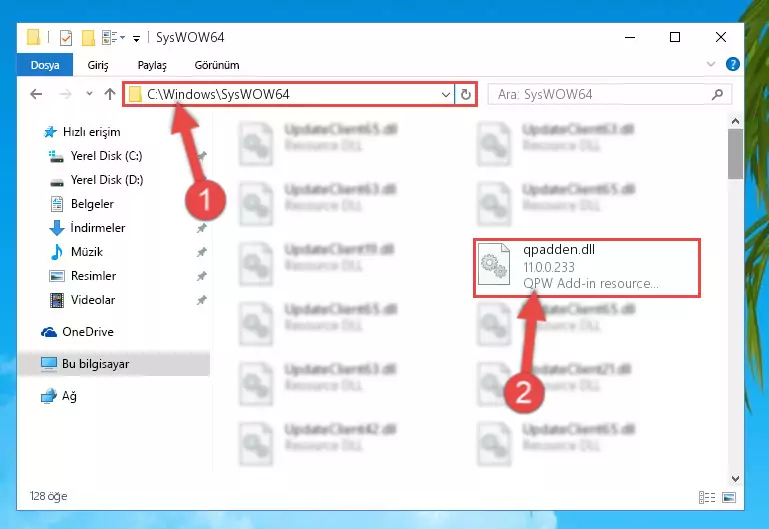The width and height of the screenshot is (769, 529).
Task: Click the Properties checkmark icon in title bar
Action: [66, 38]
